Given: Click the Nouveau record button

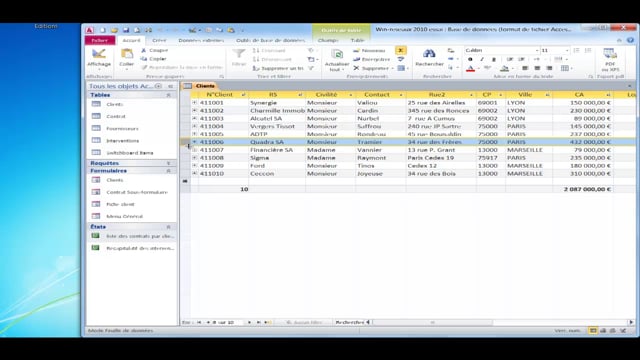Looking at the screenshot, I should pyautogui.click(x=369, y=51).
